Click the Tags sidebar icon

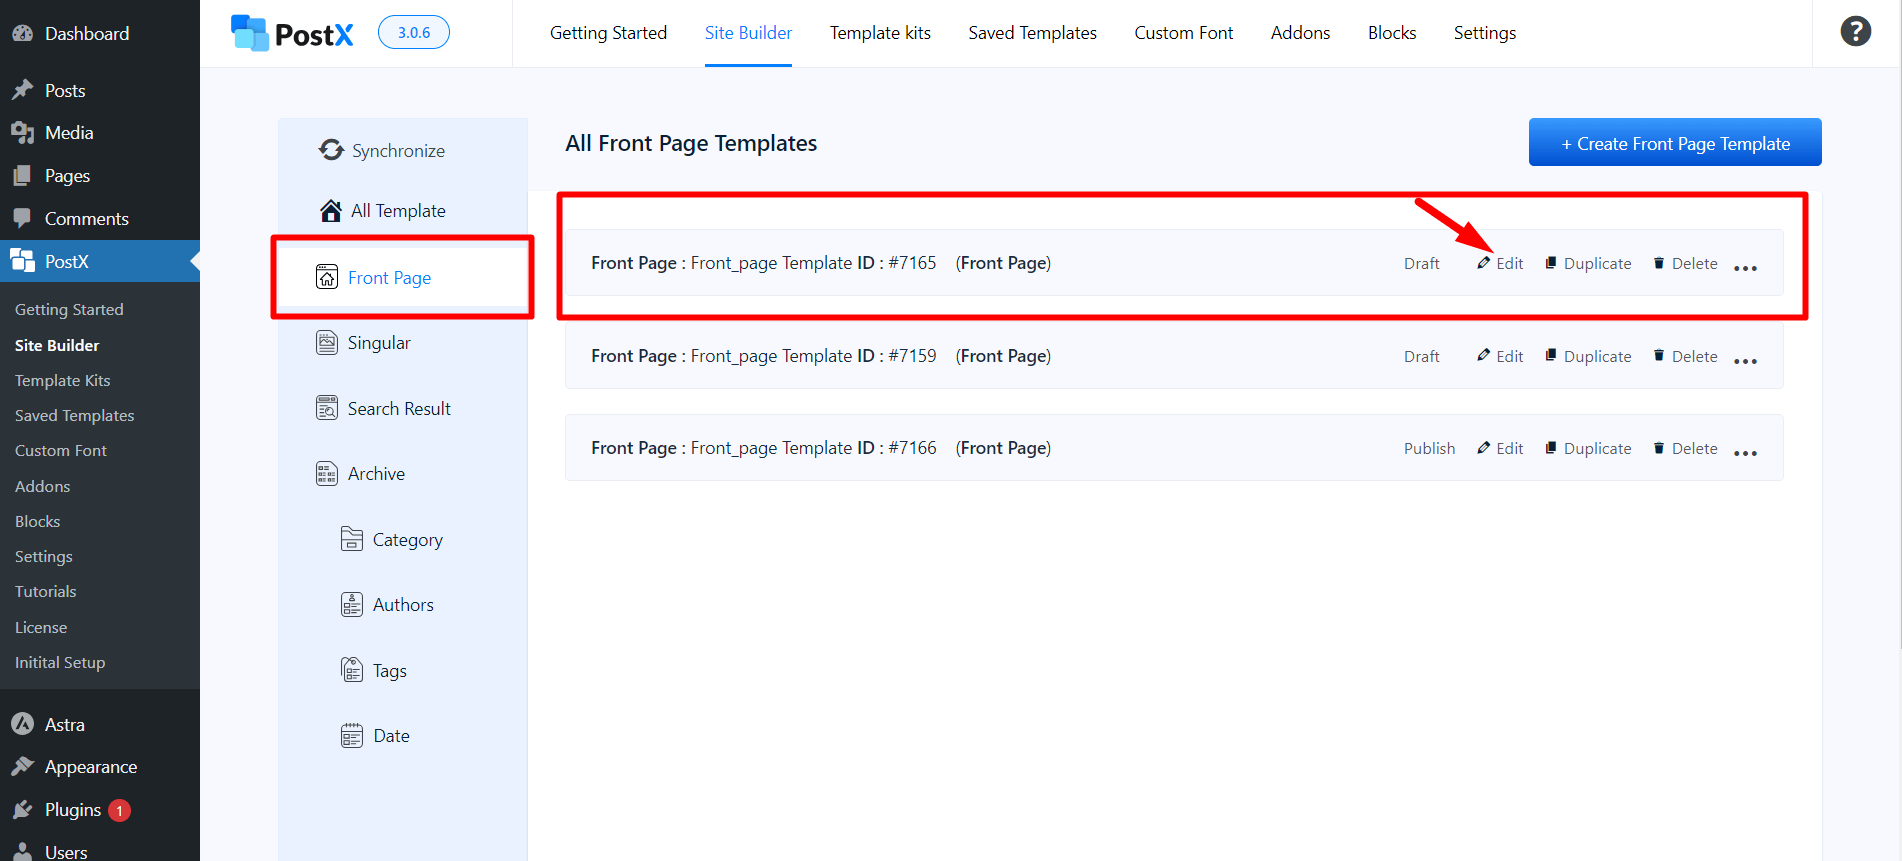click(x=352, y=670)
